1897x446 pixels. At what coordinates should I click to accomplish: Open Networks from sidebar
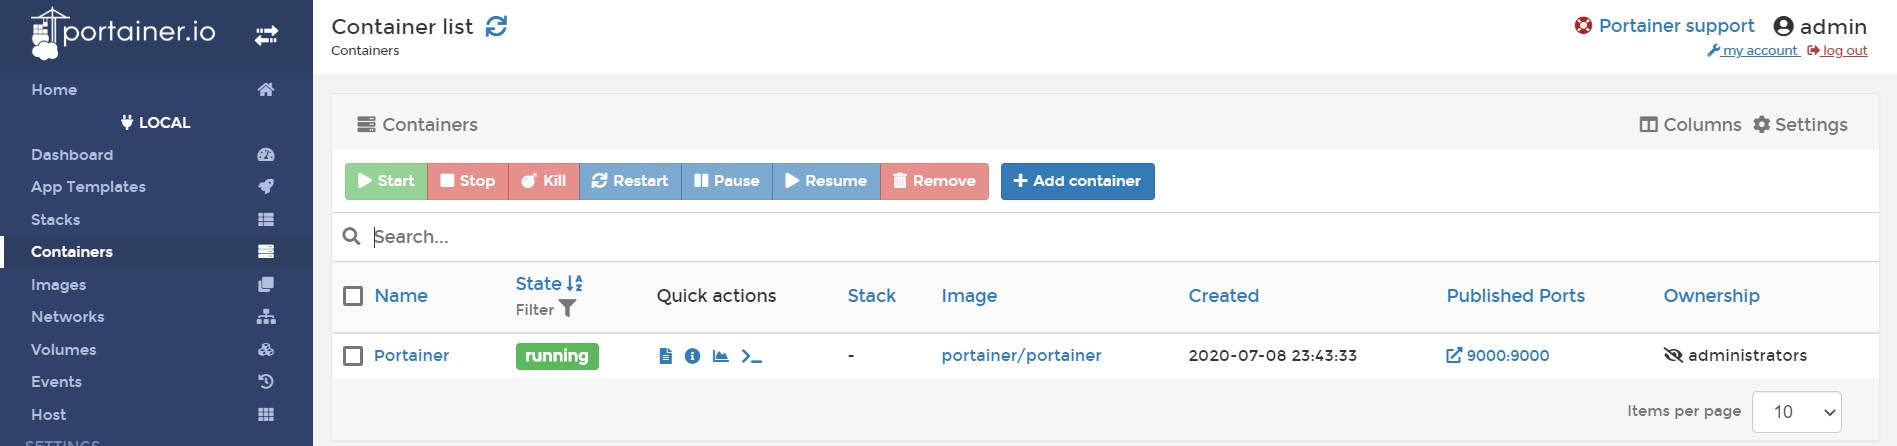67,317
